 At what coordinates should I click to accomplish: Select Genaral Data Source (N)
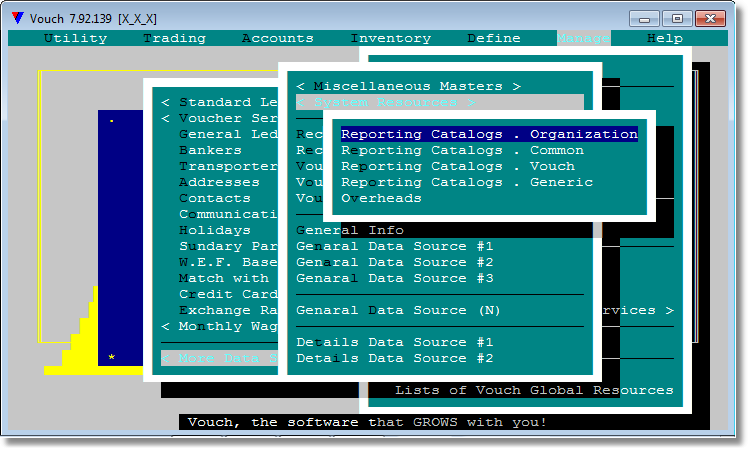click(398, 310)
